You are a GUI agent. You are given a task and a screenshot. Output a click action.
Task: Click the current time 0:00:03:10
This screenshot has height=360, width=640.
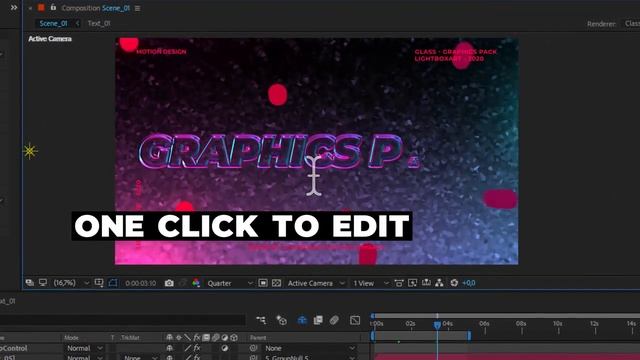coord(140,283)
